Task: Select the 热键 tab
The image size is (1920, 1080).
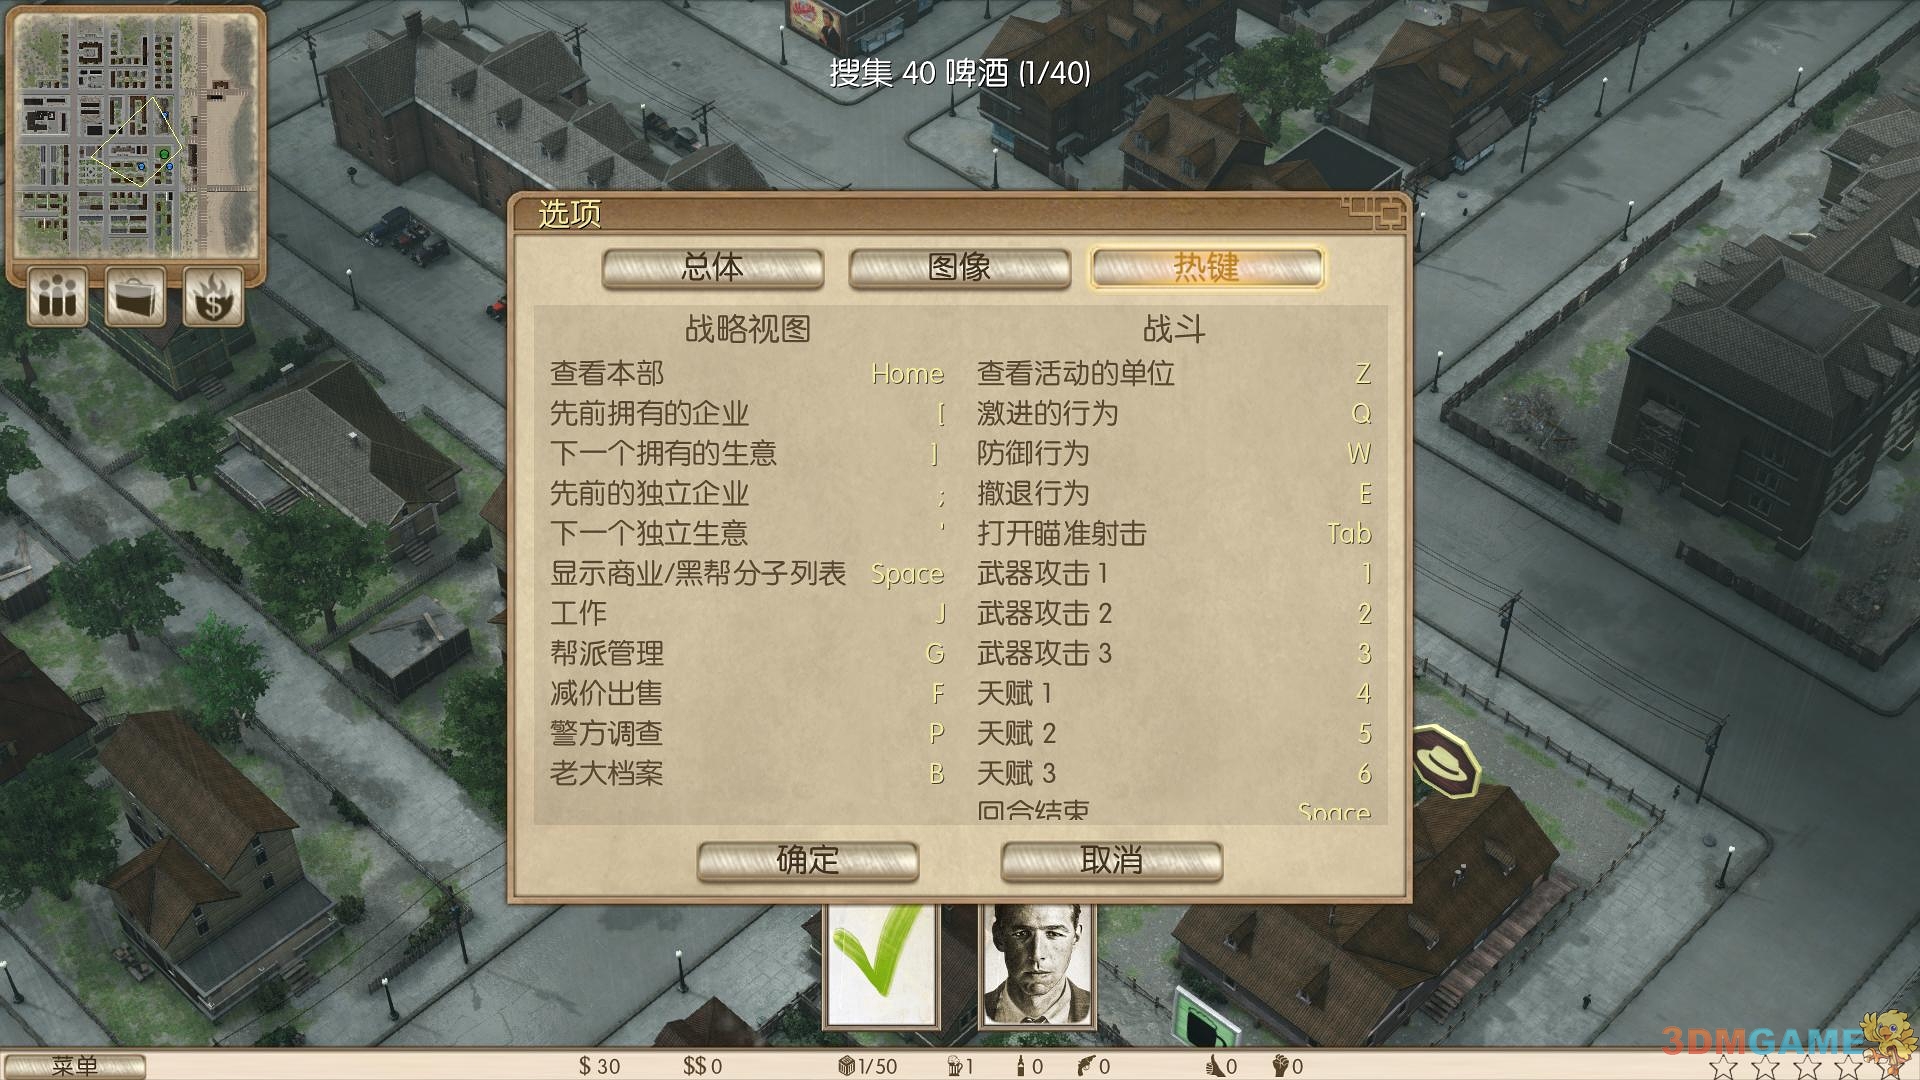Action: click(x=1207, y=268)
